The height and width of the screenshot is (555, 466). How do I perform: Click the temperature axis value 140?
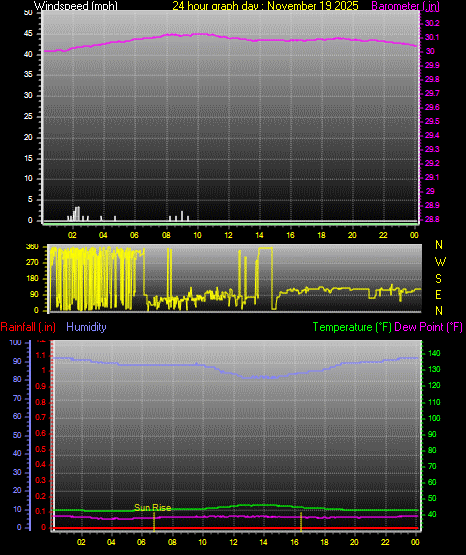pyautogui.click(x=434, y=353)
